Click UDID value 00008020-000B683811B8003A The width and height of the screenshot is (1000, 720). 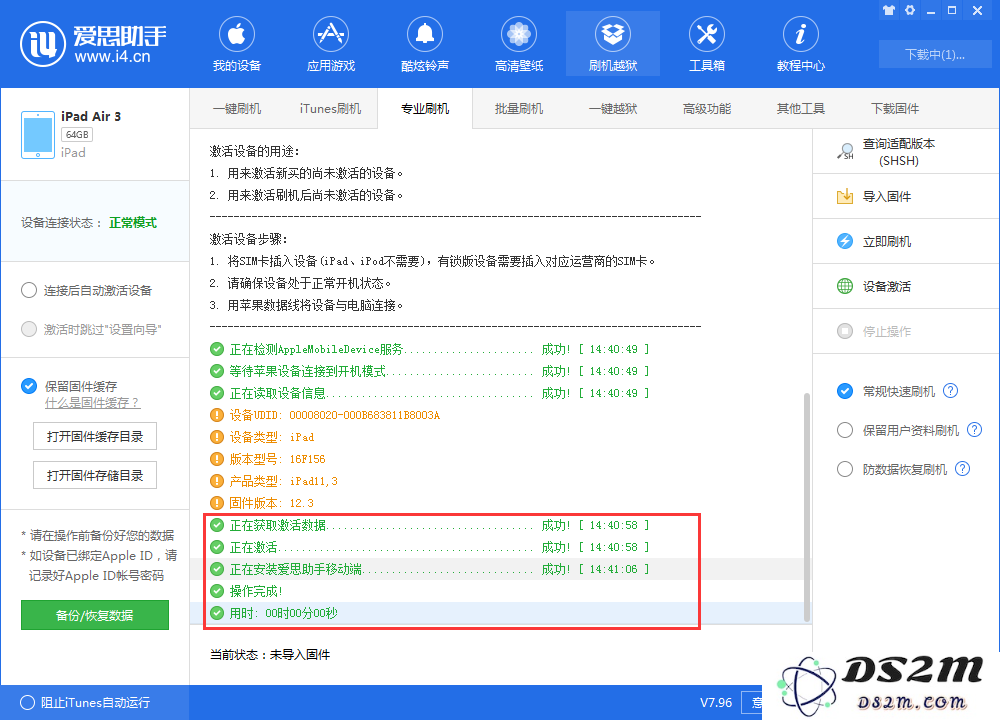[x=364, y=415]
